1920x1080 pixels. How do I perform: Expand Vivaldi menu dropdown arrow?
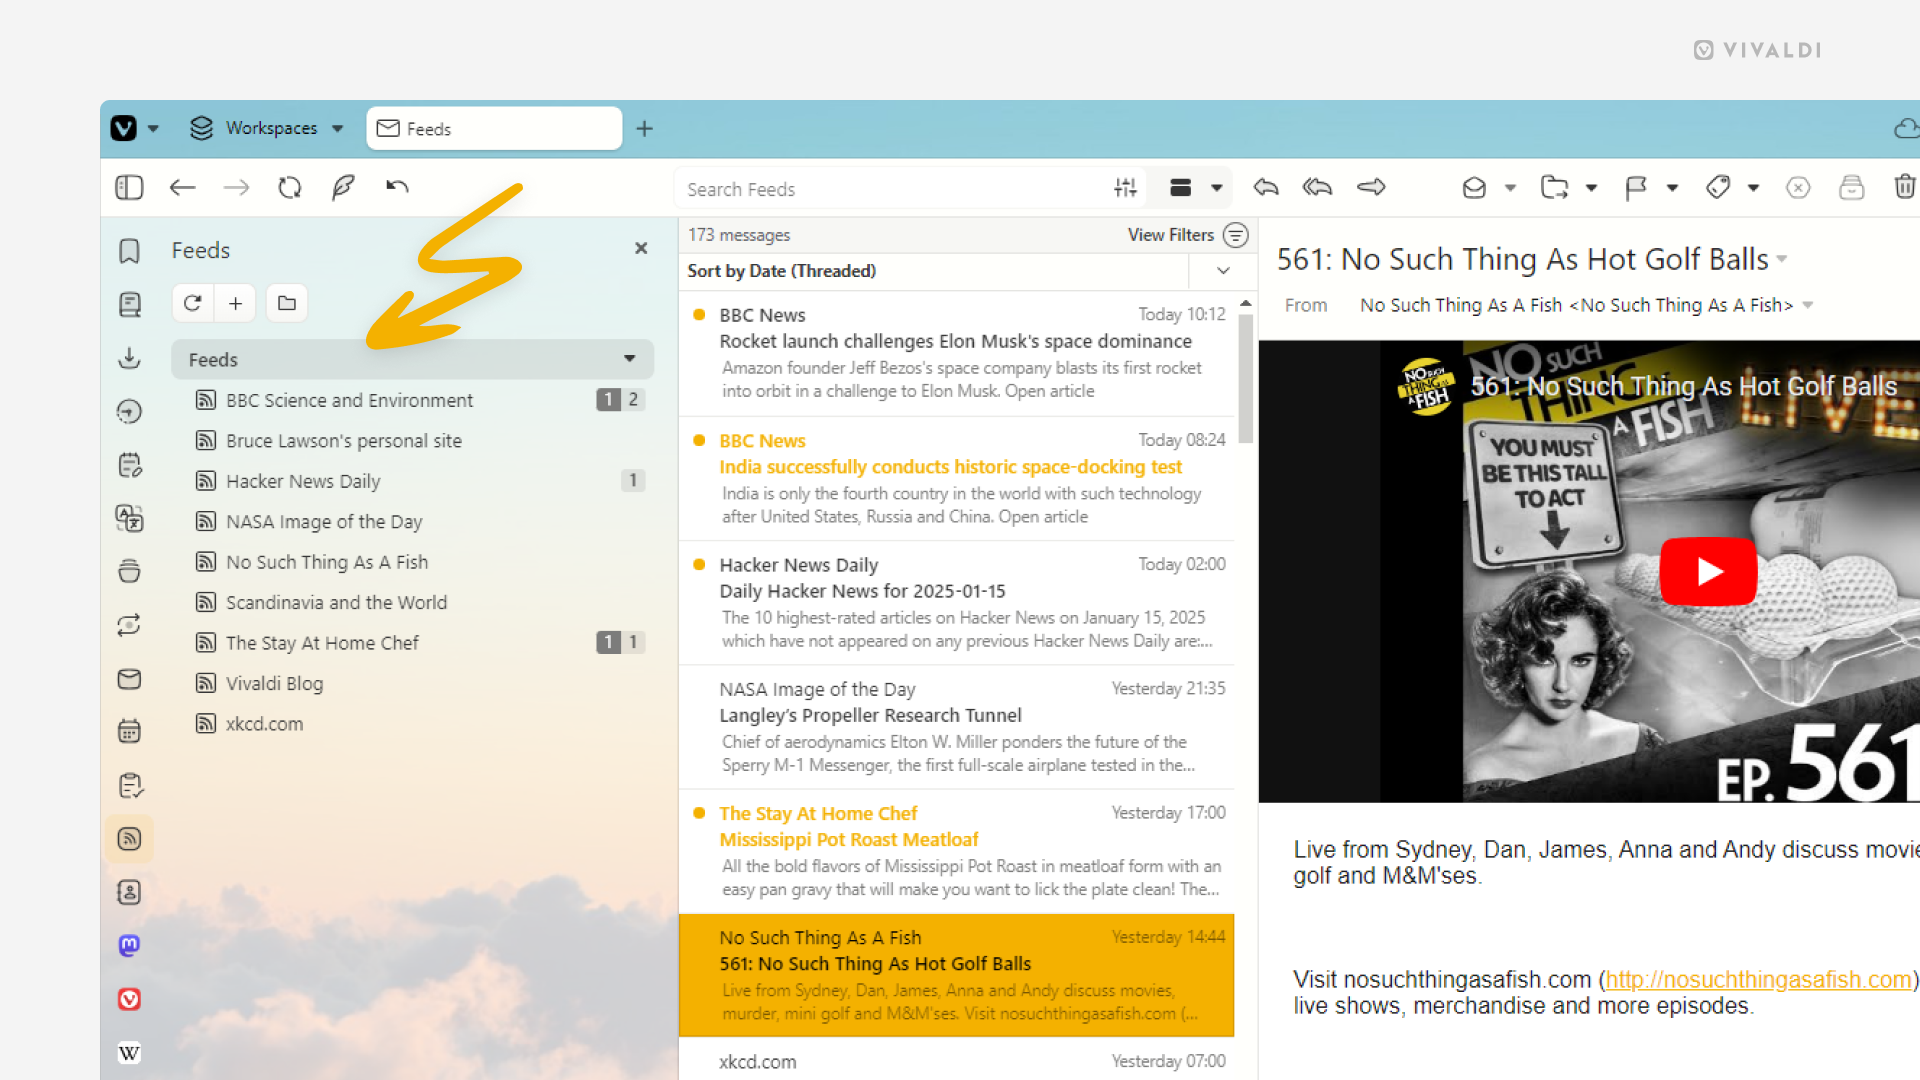153,128
